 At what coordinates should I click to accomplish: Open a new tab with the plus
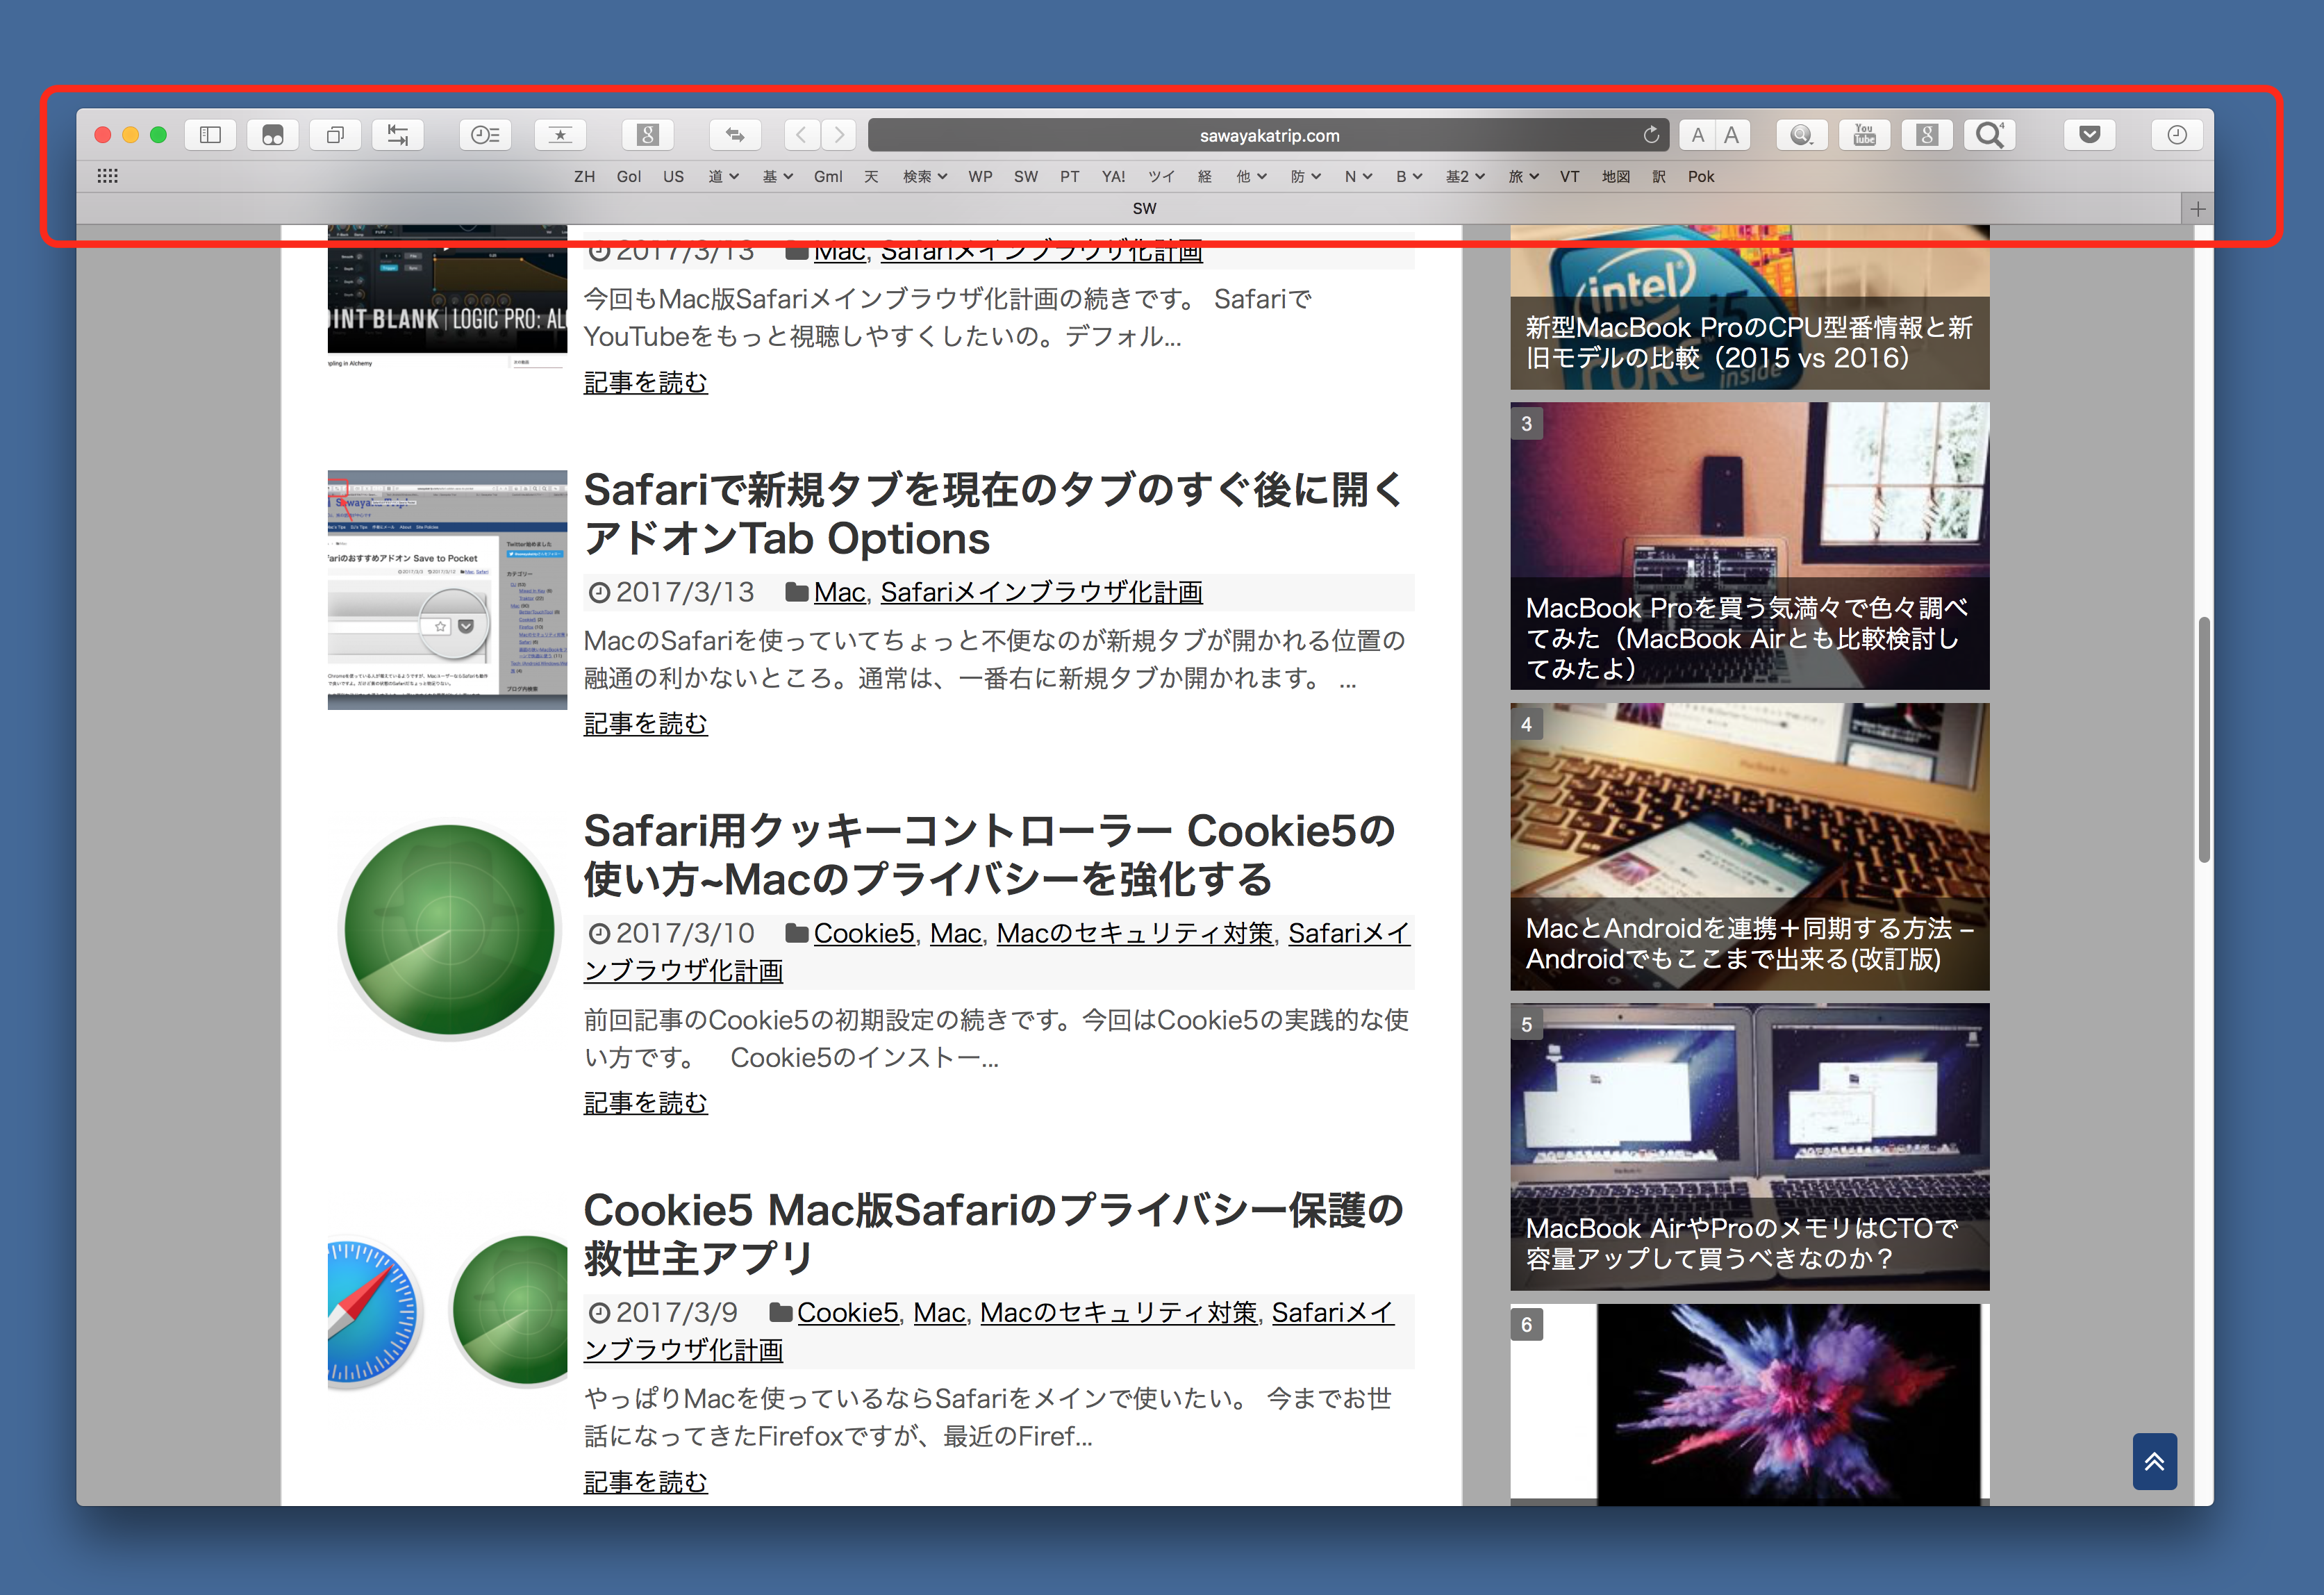pyautogui.click(x=2198, y=209)
